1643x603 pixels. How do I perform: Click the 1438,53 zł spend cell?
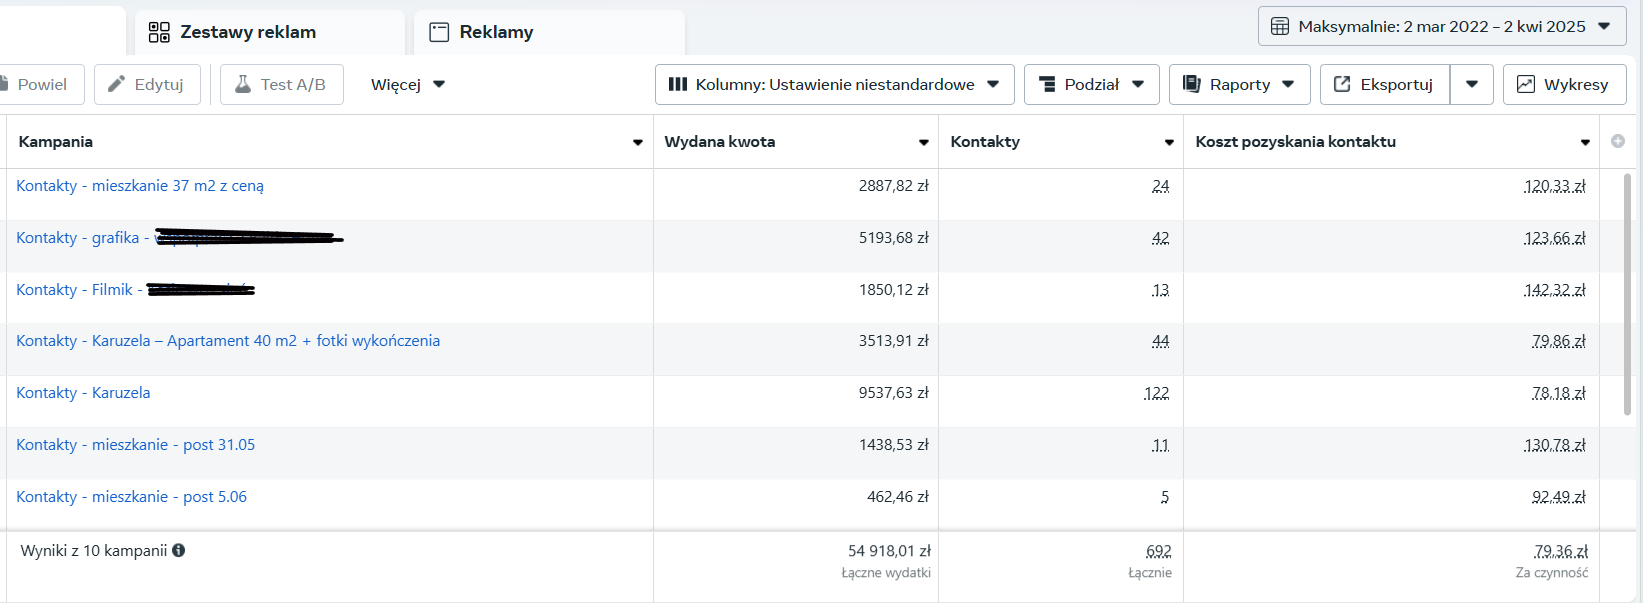(x=894, y=445)
